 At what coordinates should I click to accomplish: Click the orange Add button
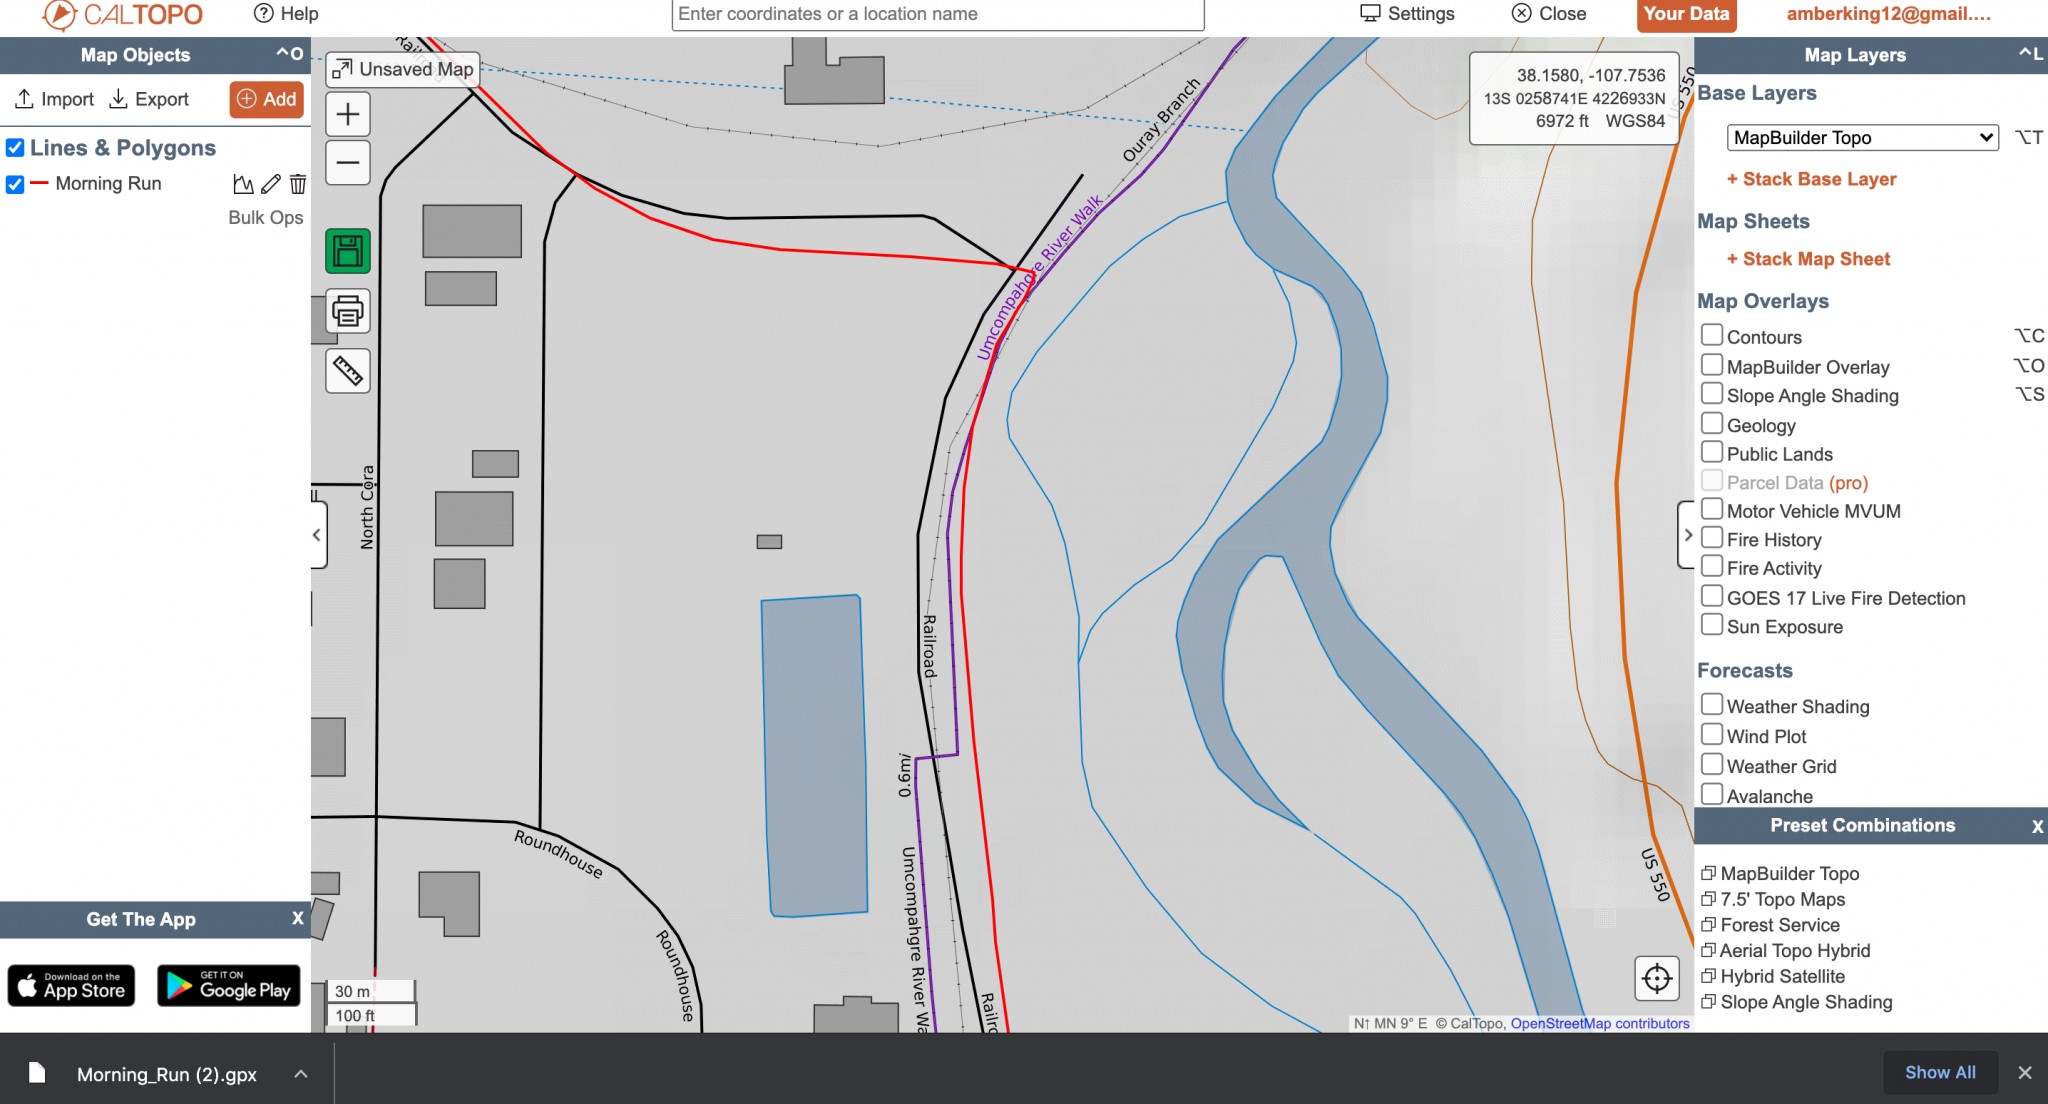267,99
